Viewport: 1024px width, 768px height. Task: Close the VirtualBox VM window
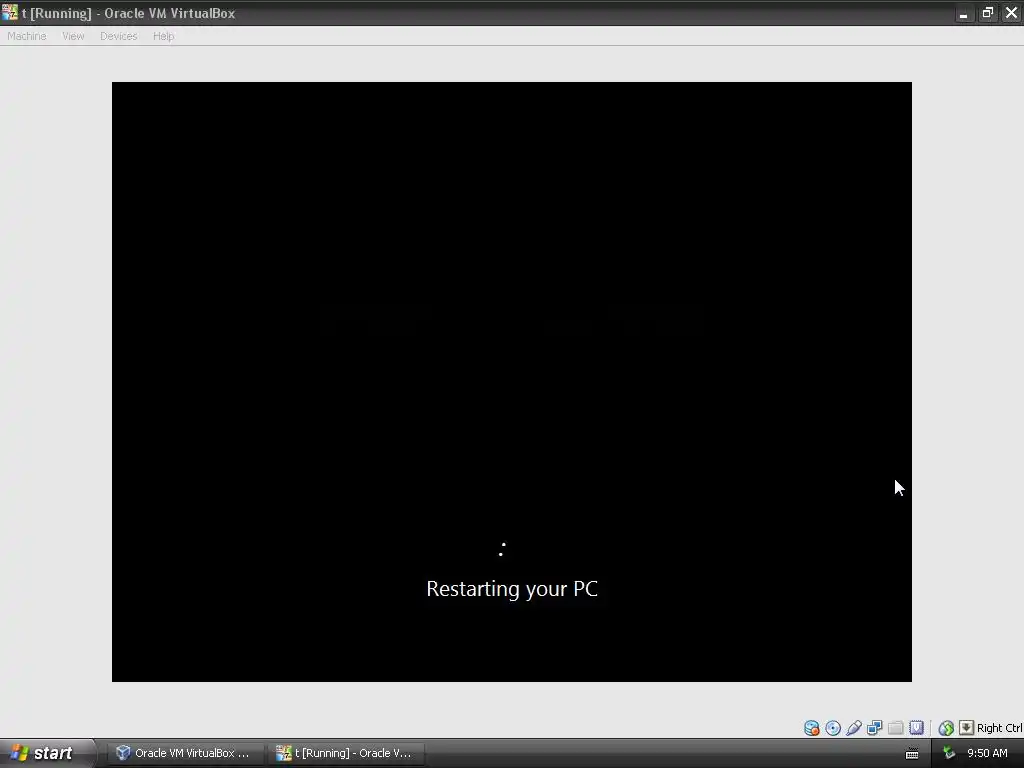[1012, 13]
